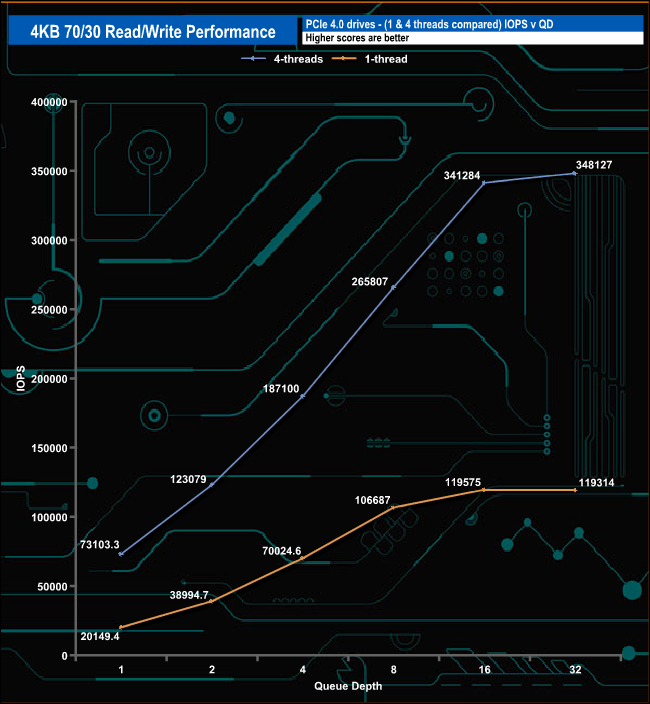Click the 4-threads data point at QD 4
650x704 pixels.
(302, 396)
